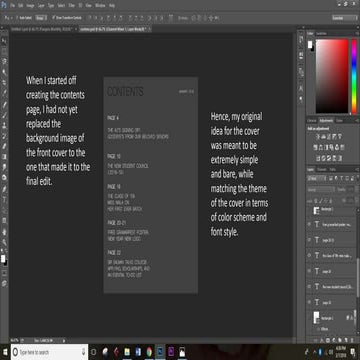
Task: Select the Gradient tool
Action: tap(4, 156)
